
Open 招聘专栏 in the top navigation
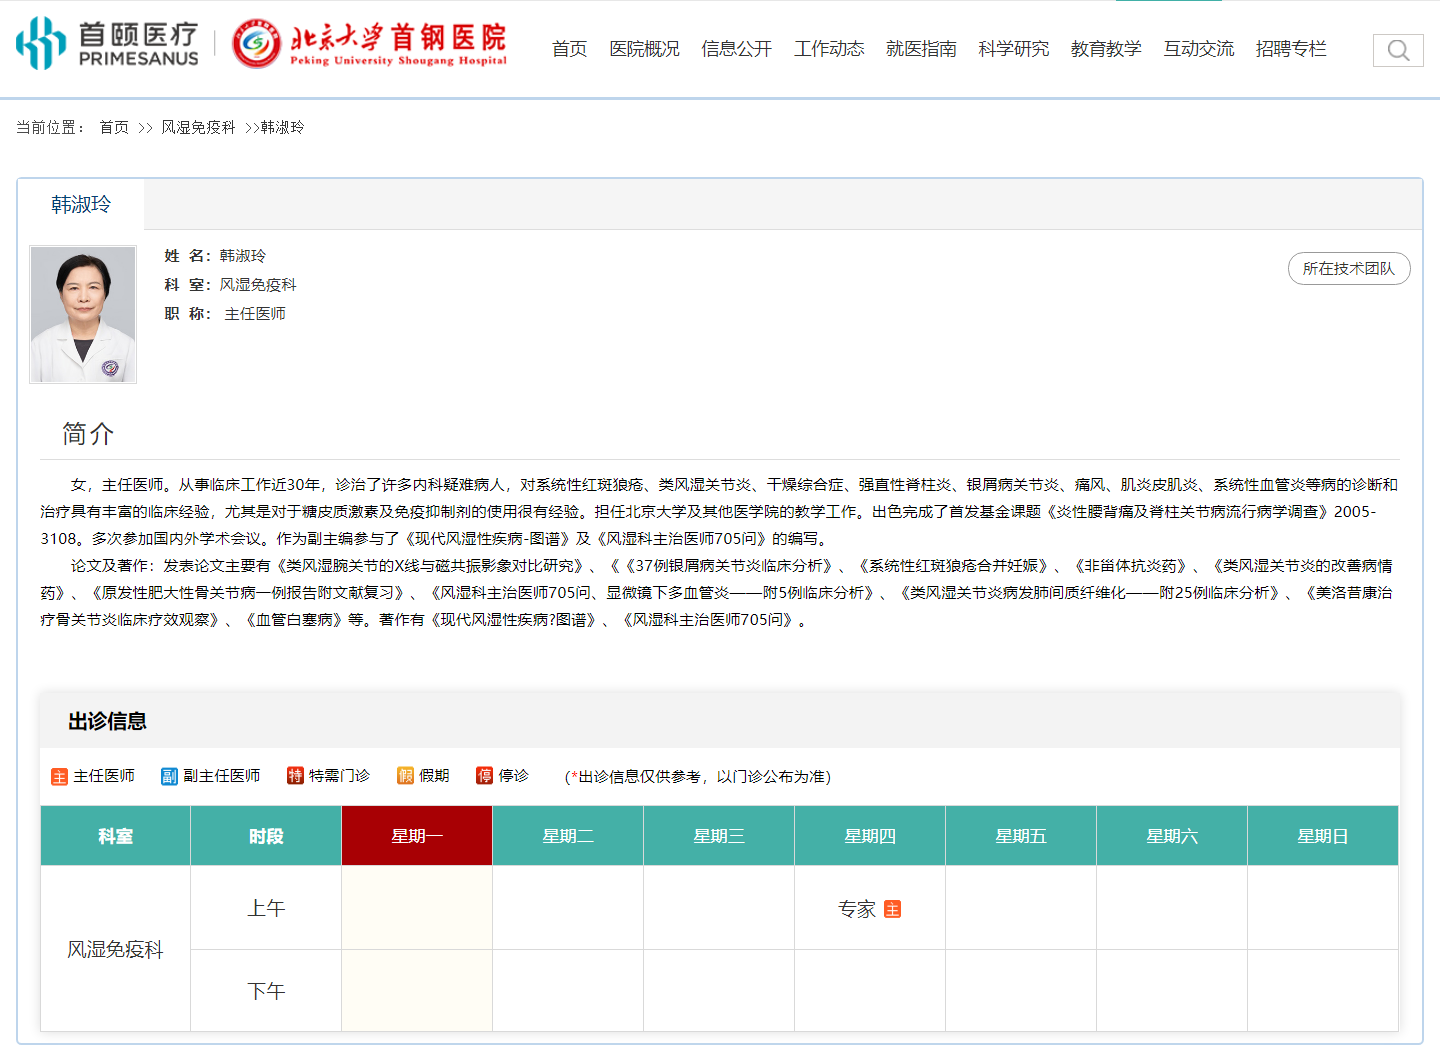(x=1291, y=49)
